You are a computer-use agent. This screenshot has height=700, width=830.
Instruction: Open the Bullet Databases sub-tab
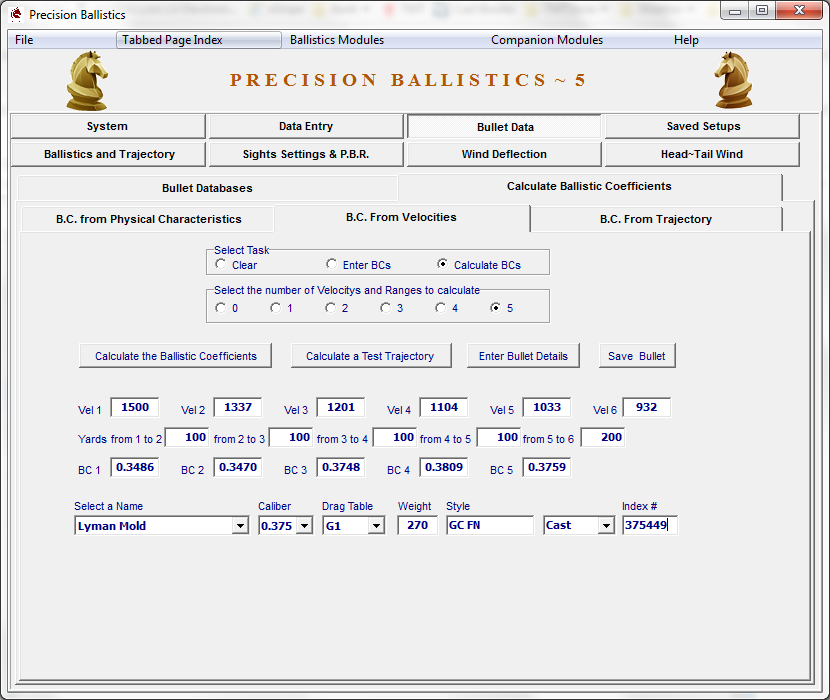click(208, 188)
